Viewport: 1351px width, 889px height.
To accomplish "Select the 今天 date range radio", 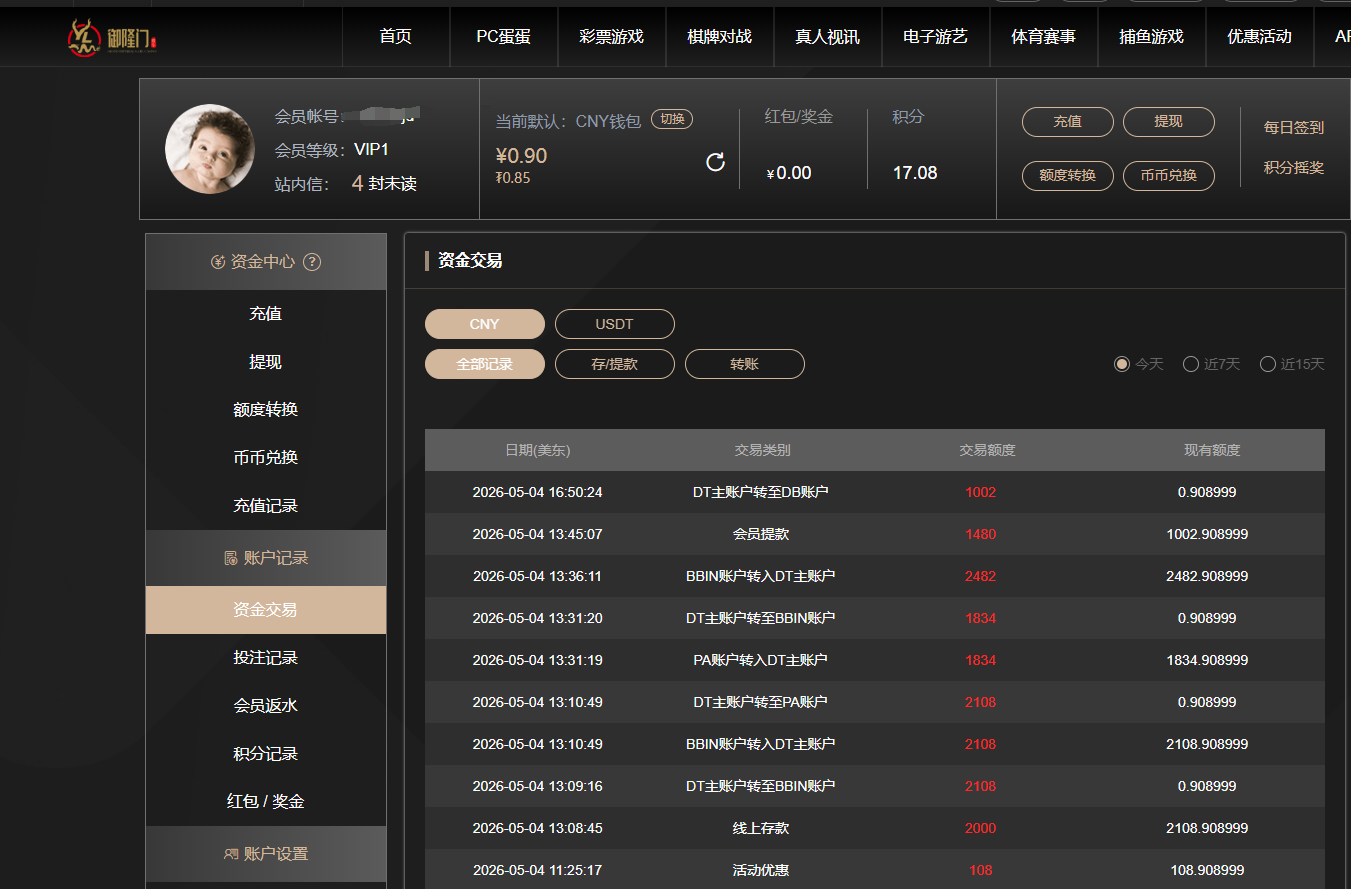I will click(x=1122, y=364).
